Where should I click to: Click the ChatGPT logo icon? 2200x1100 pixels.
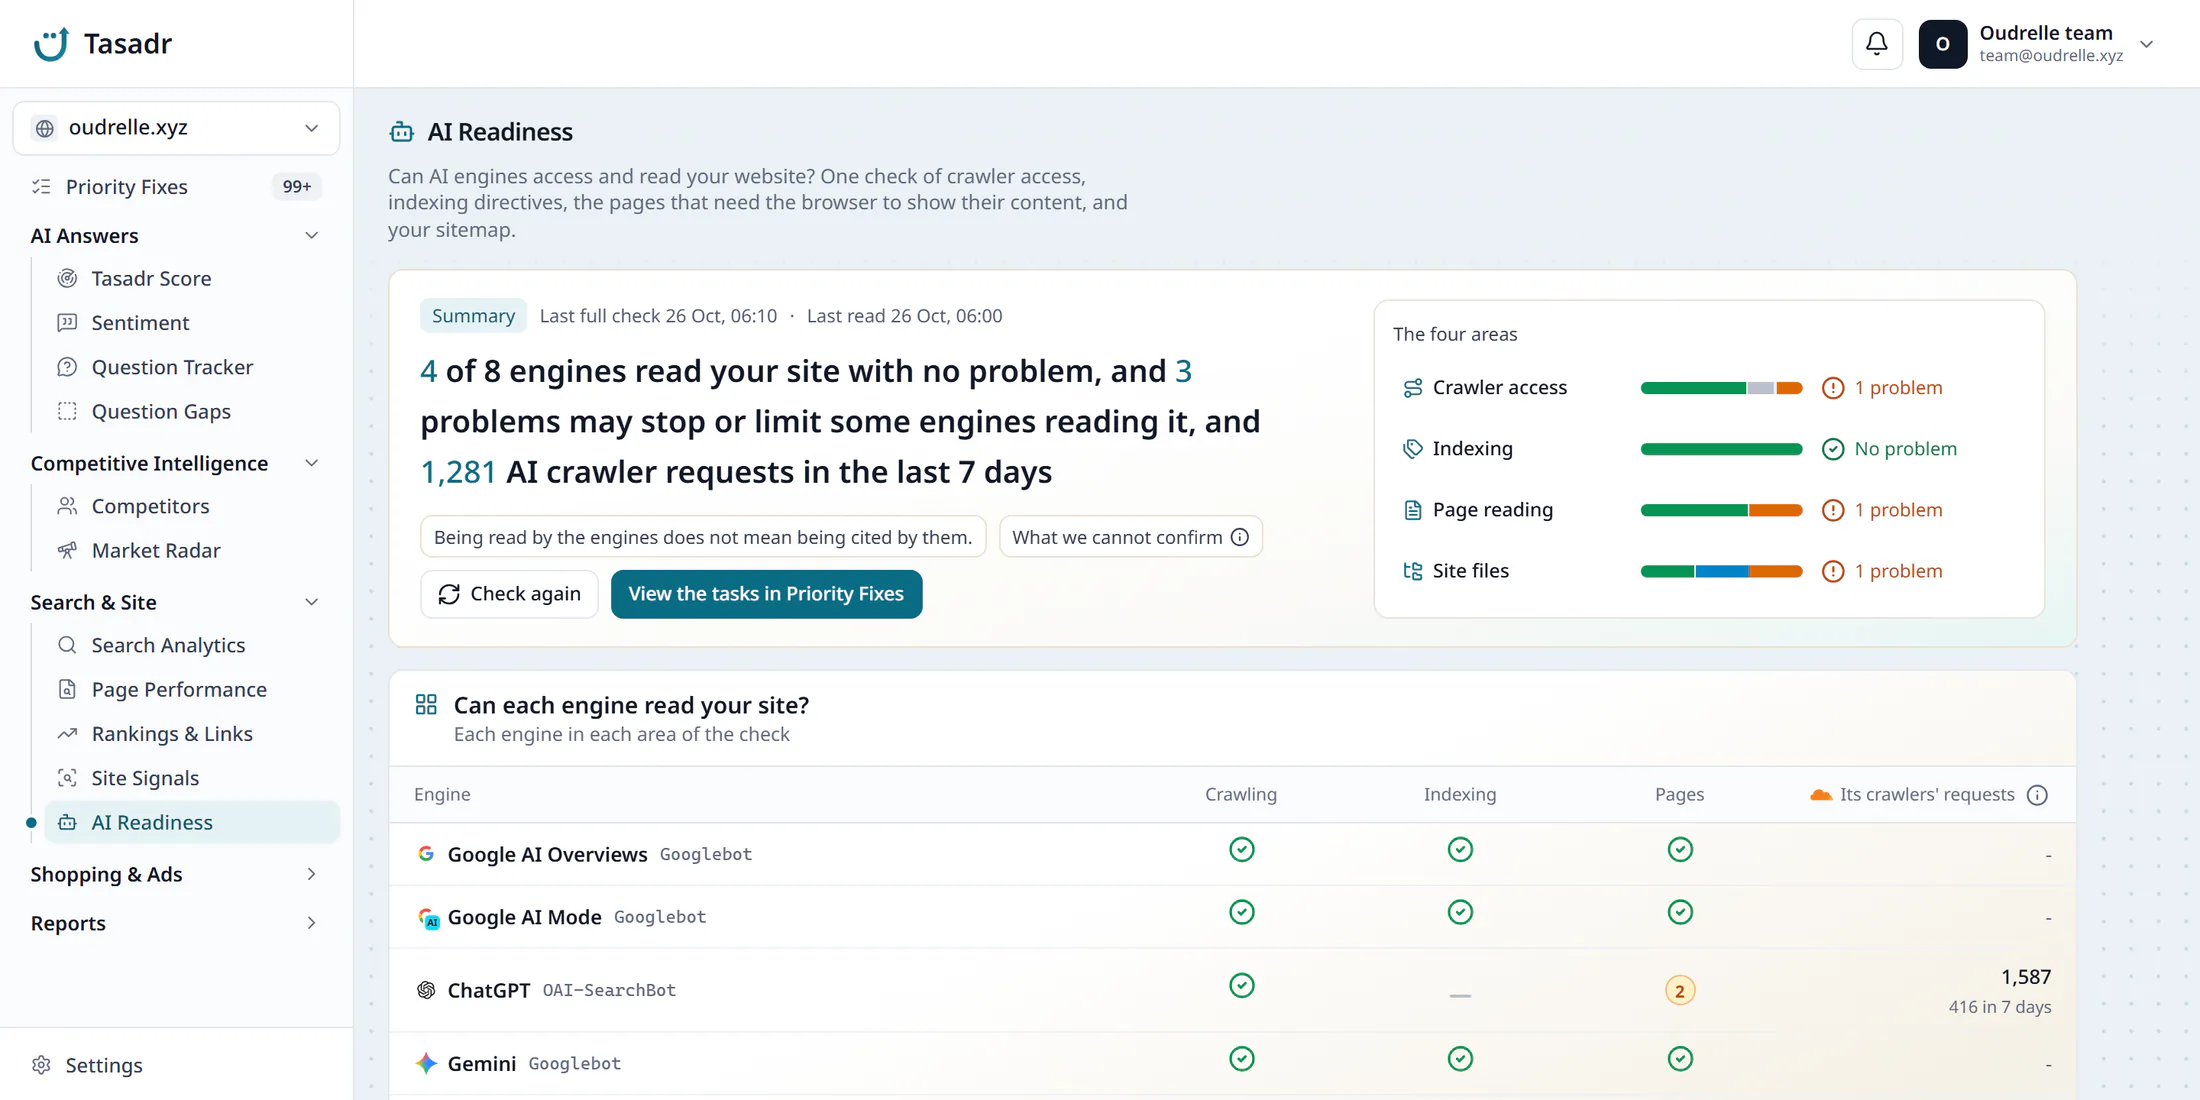[427, 990]
